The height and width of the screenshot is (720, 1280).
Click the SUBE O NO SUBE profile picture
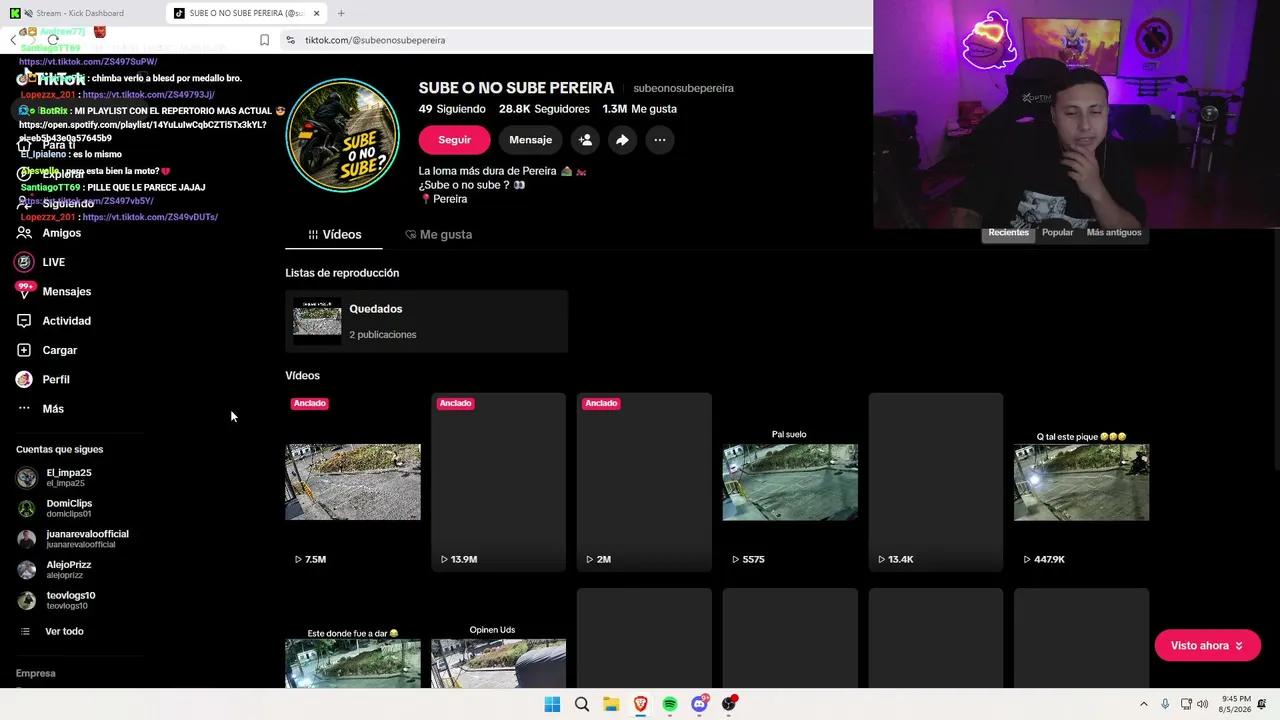coord(343,135)
